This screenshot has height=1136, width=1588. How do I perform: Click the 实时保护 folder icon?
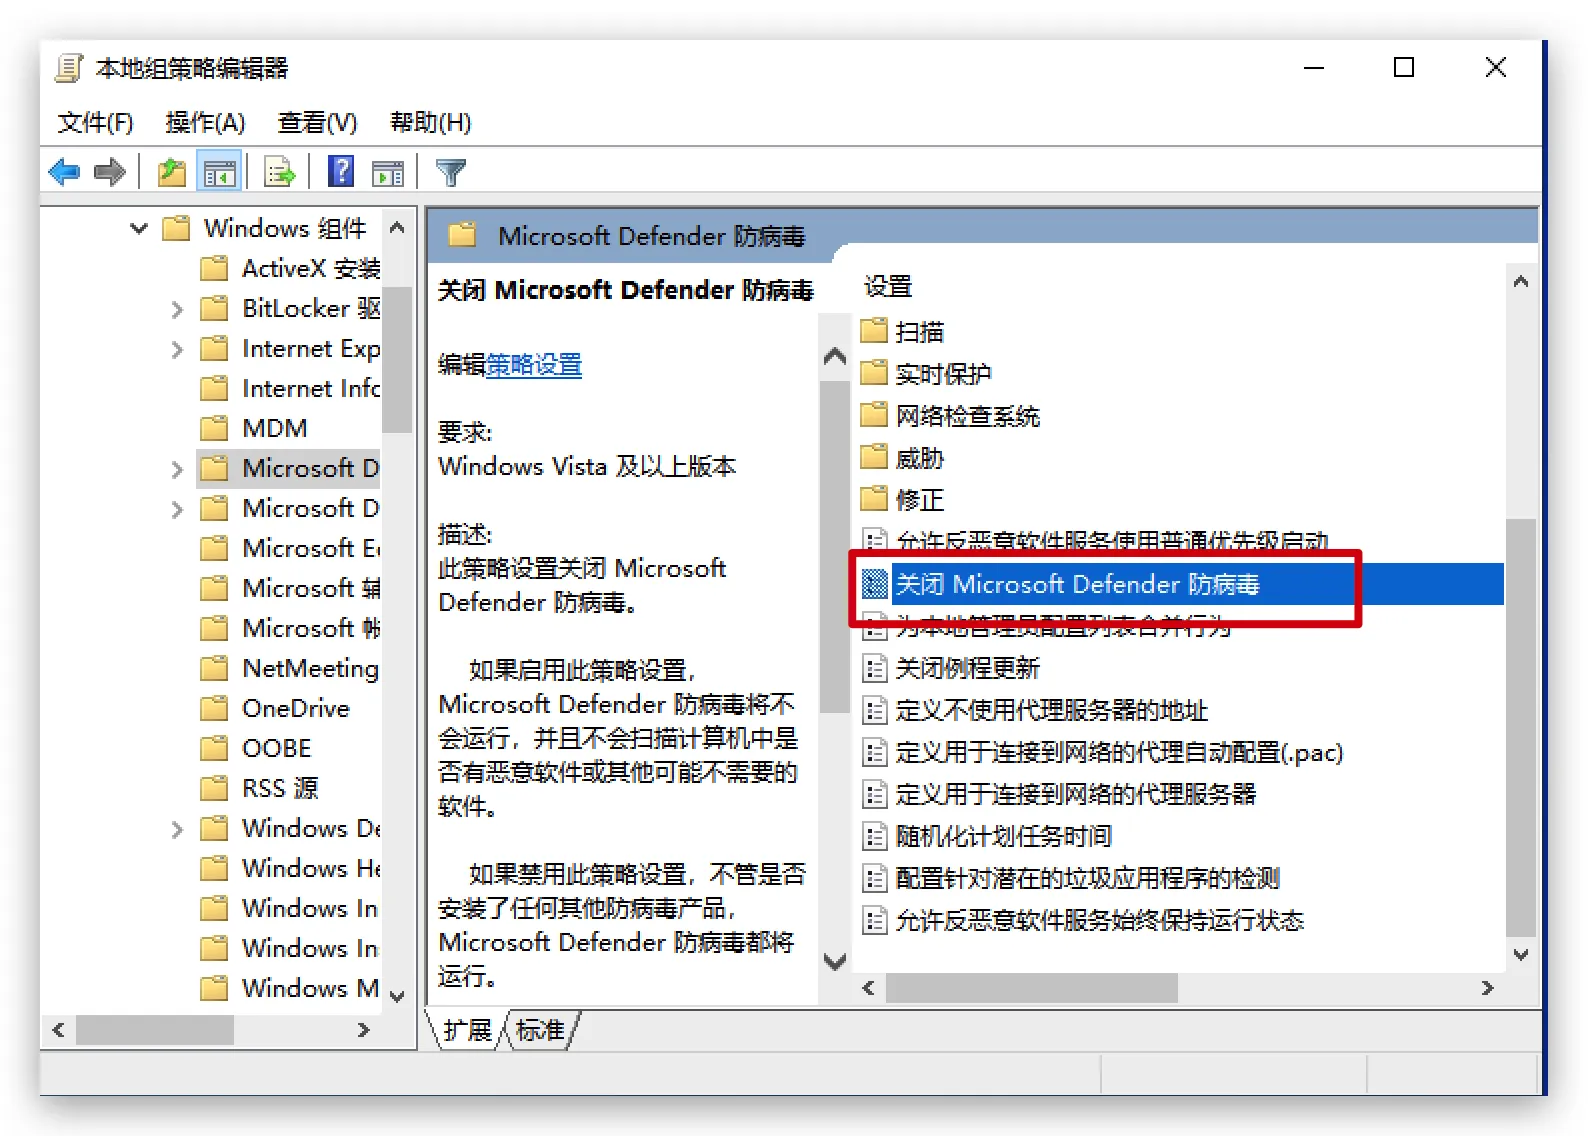[874, 373]
